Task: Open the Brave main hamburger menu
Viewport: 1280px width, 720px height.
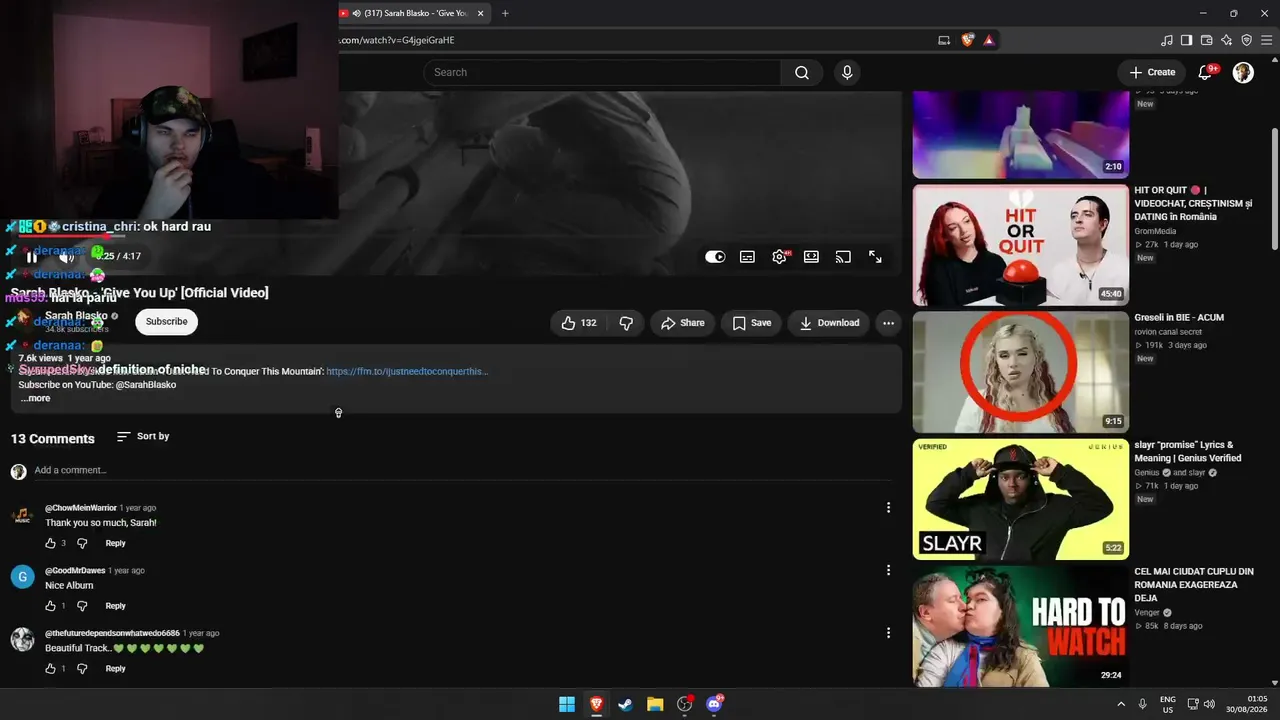Action: 1266,40
